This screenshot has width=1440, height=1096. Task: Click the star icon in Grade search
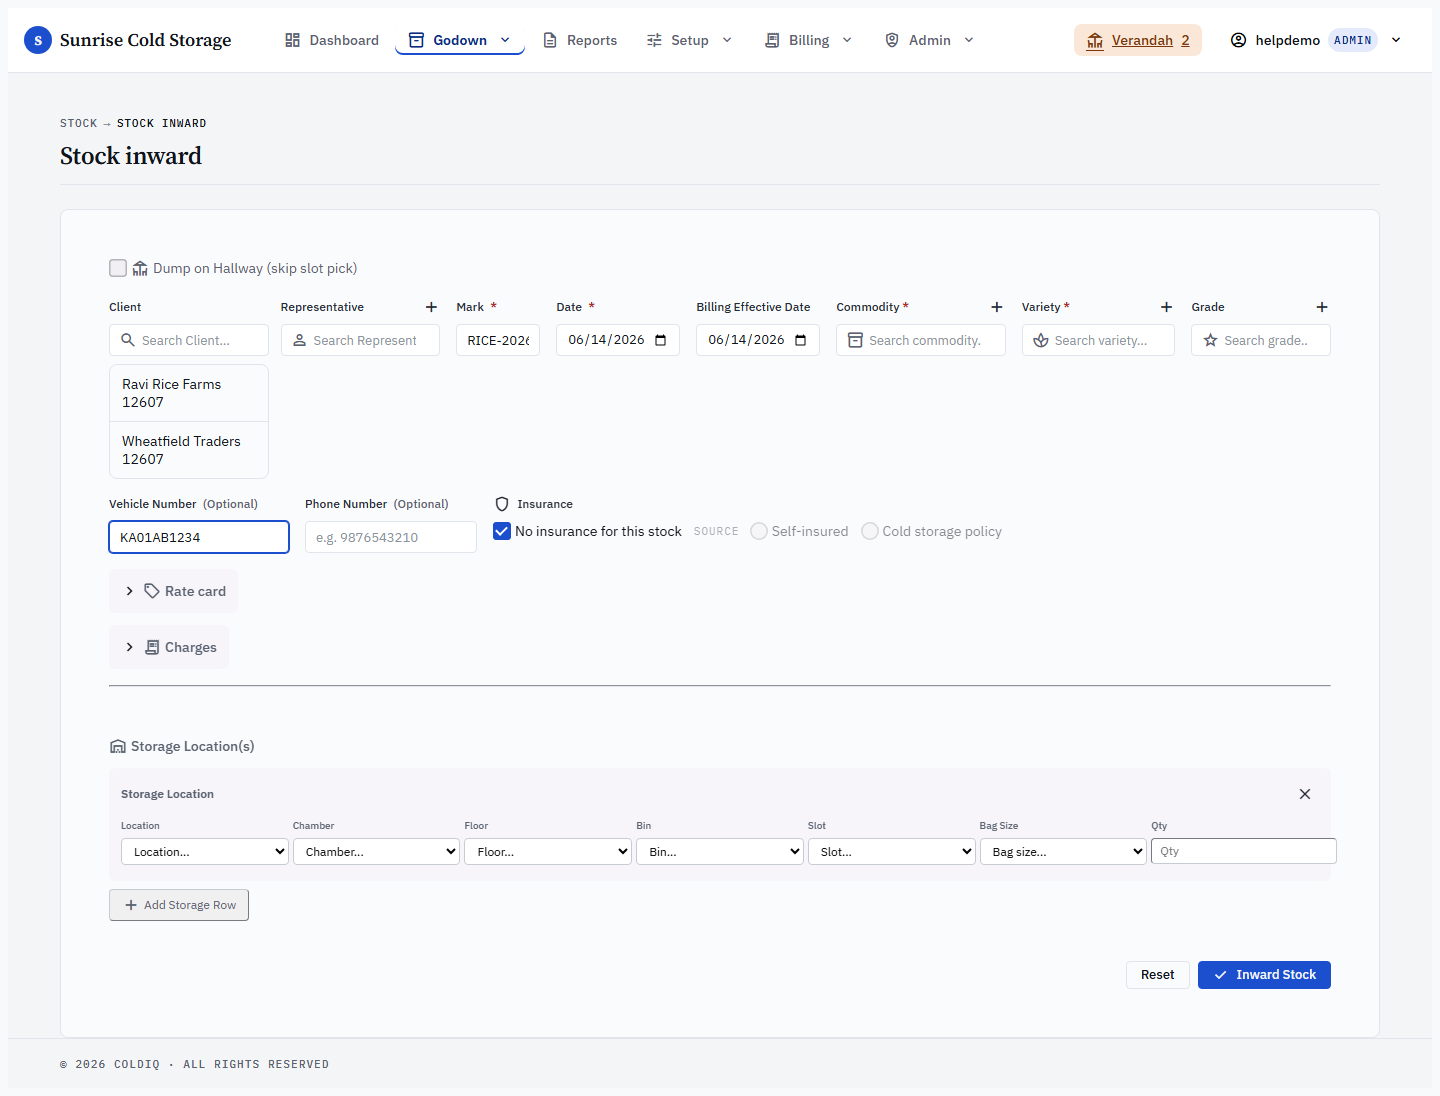coord(1211,340)
